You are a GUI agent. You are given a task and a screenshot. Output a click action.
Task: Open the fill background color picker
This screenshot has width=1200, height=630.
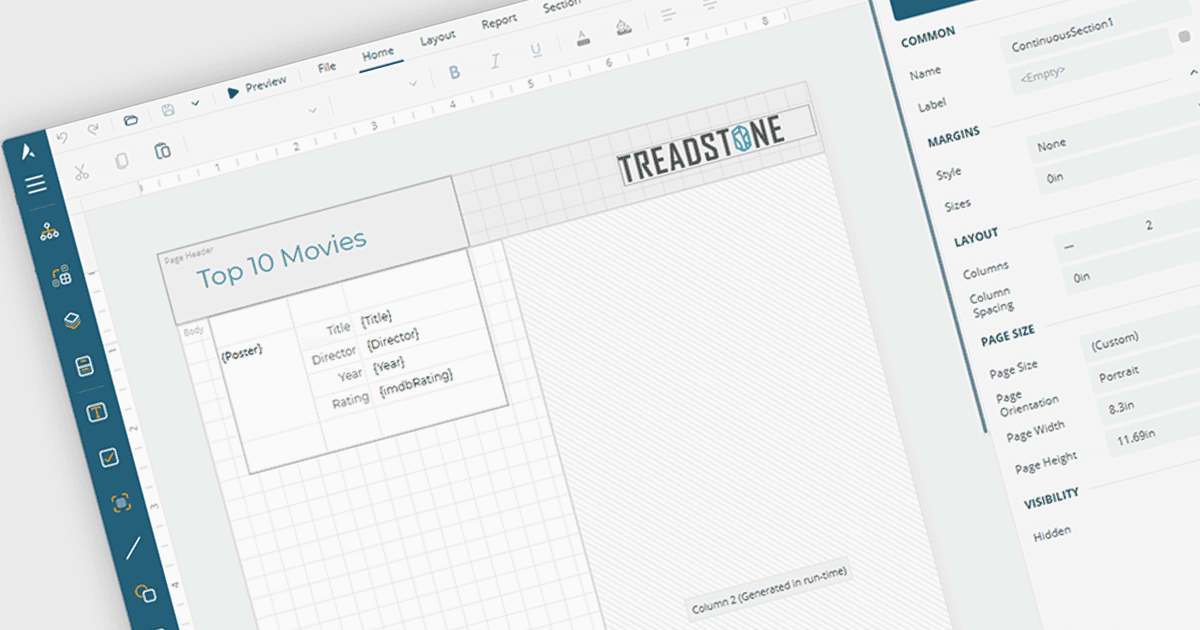(x=623, y=27)
